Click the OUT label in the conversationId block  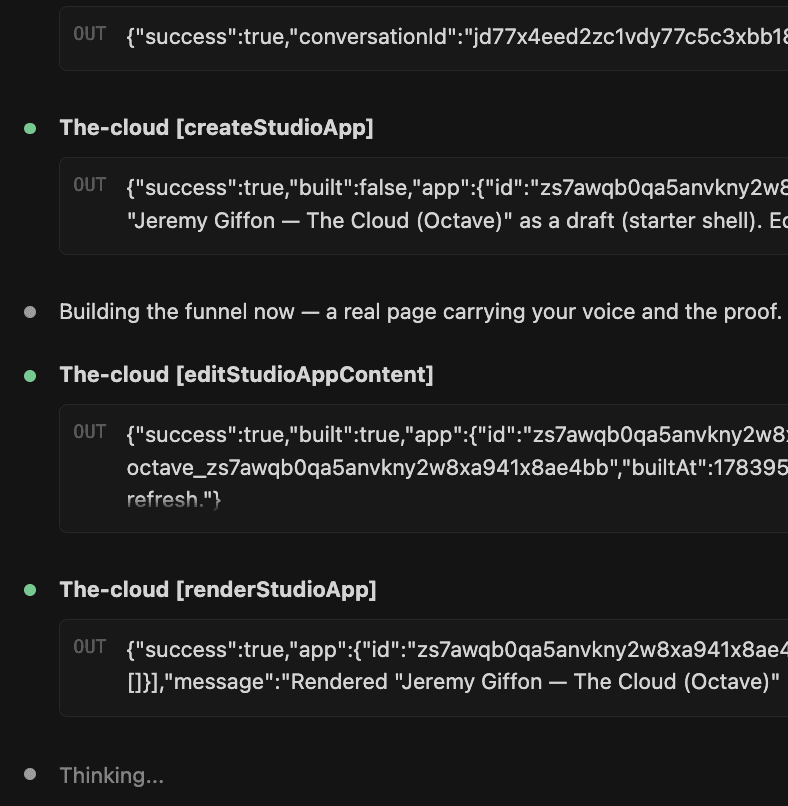[89, 34]
